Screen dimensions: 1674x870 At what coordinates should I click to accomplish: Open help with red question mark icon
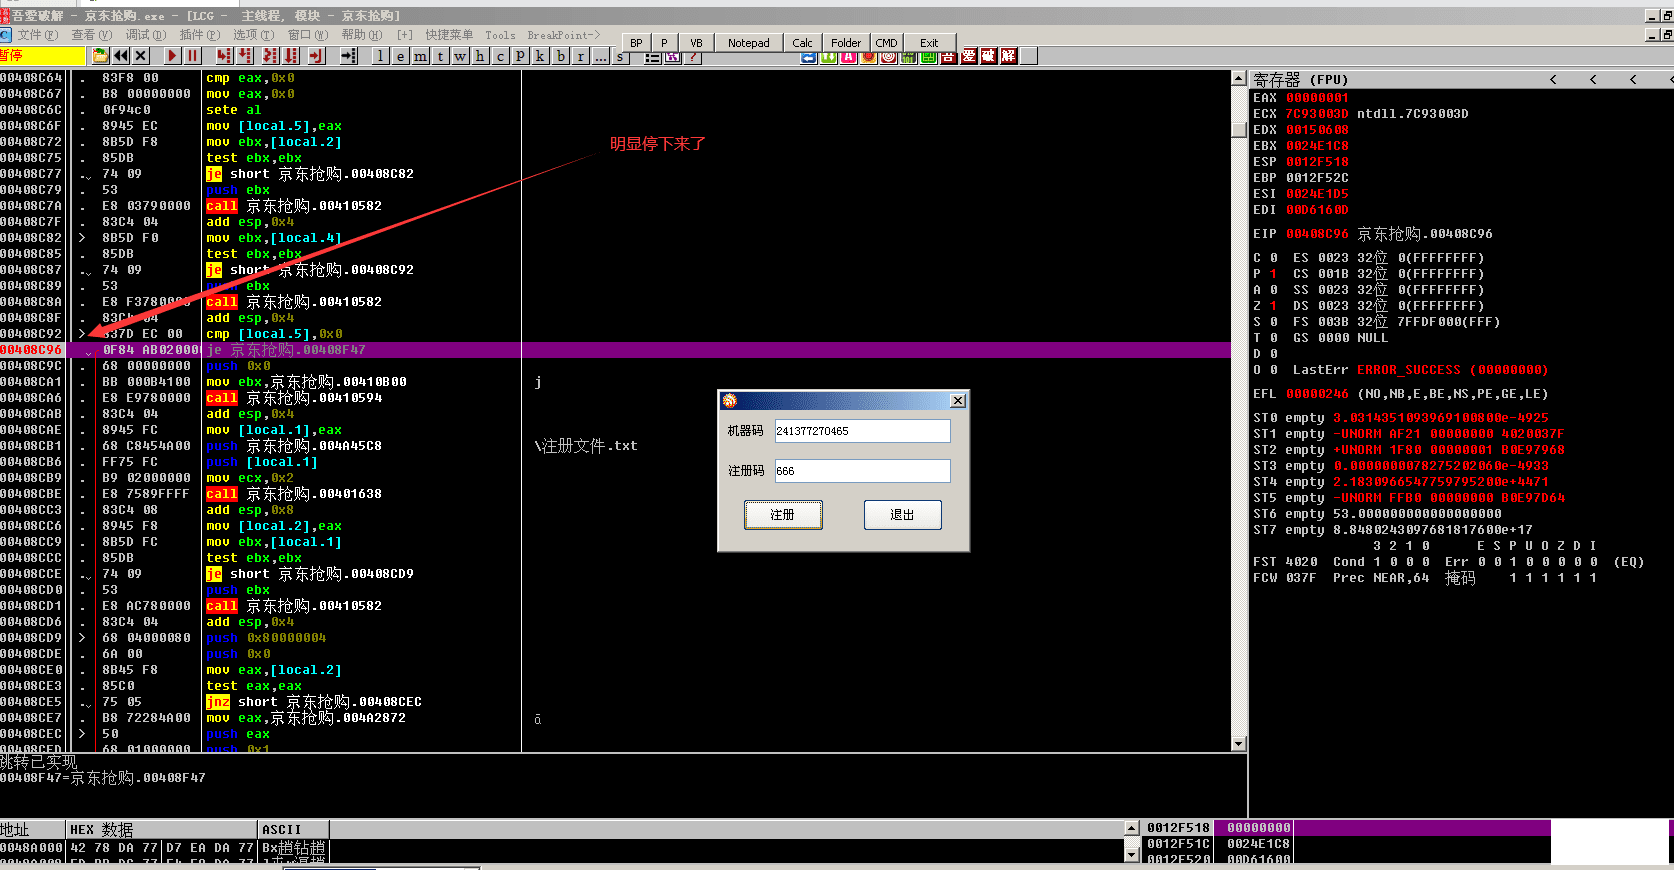[x=693, y=57]
